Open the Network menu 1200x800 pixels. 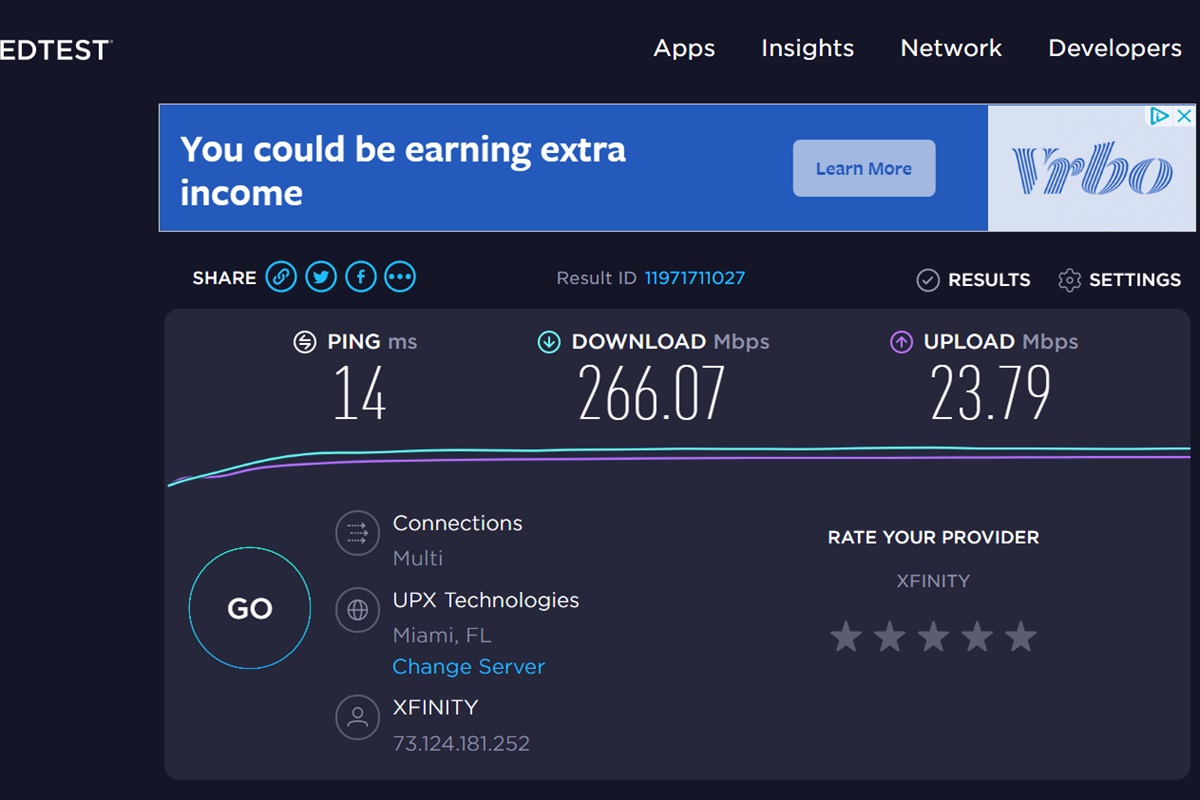951,48
